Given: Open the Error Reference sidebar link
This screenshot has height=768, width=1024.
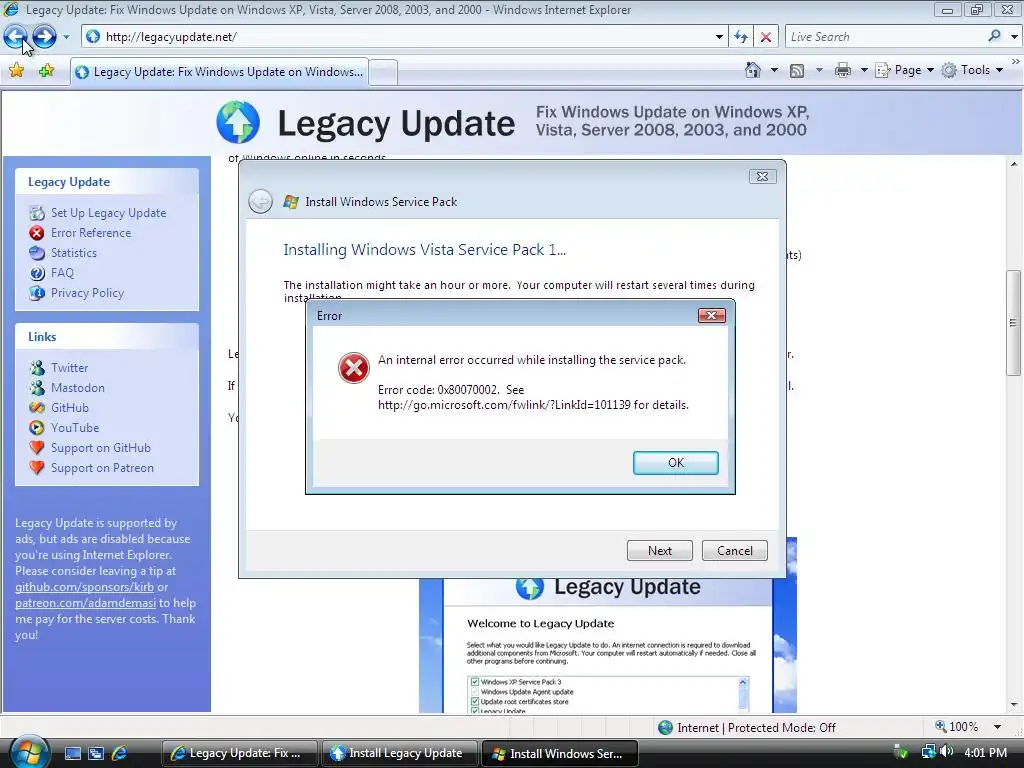Looking at the screenshot, I should [x=91, y=233].
